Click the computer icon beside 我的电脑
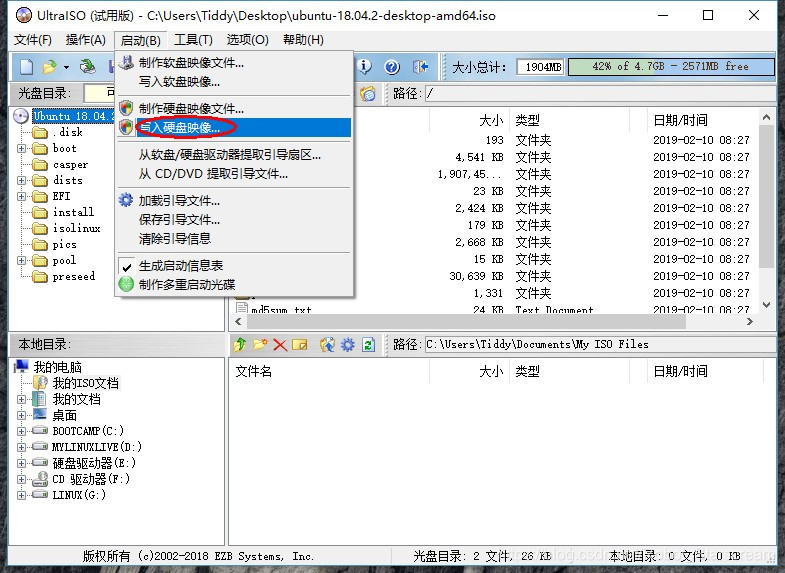 point(21,367)
